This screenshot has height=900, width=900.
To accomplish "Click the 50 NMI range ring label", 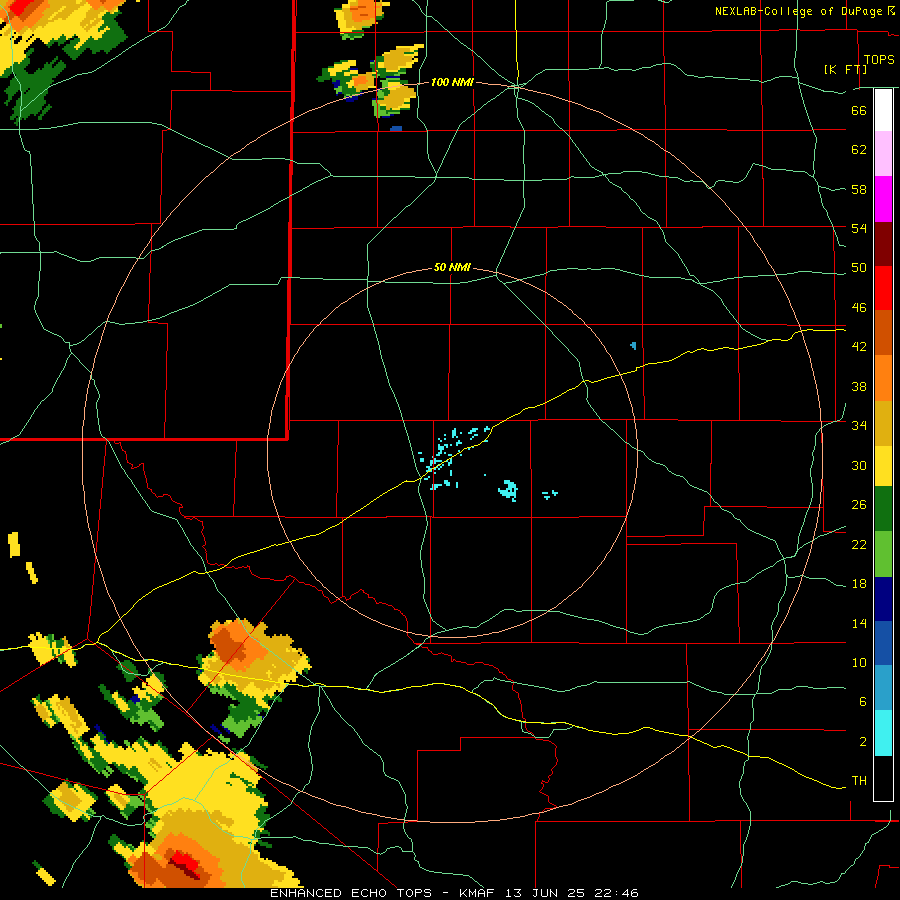I will (x=452, y=267).
